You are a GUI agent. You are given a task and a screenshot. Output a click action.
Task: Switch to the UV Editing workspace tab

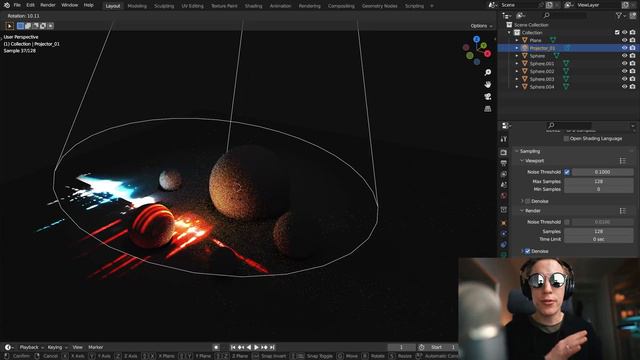tap(192, 6)
